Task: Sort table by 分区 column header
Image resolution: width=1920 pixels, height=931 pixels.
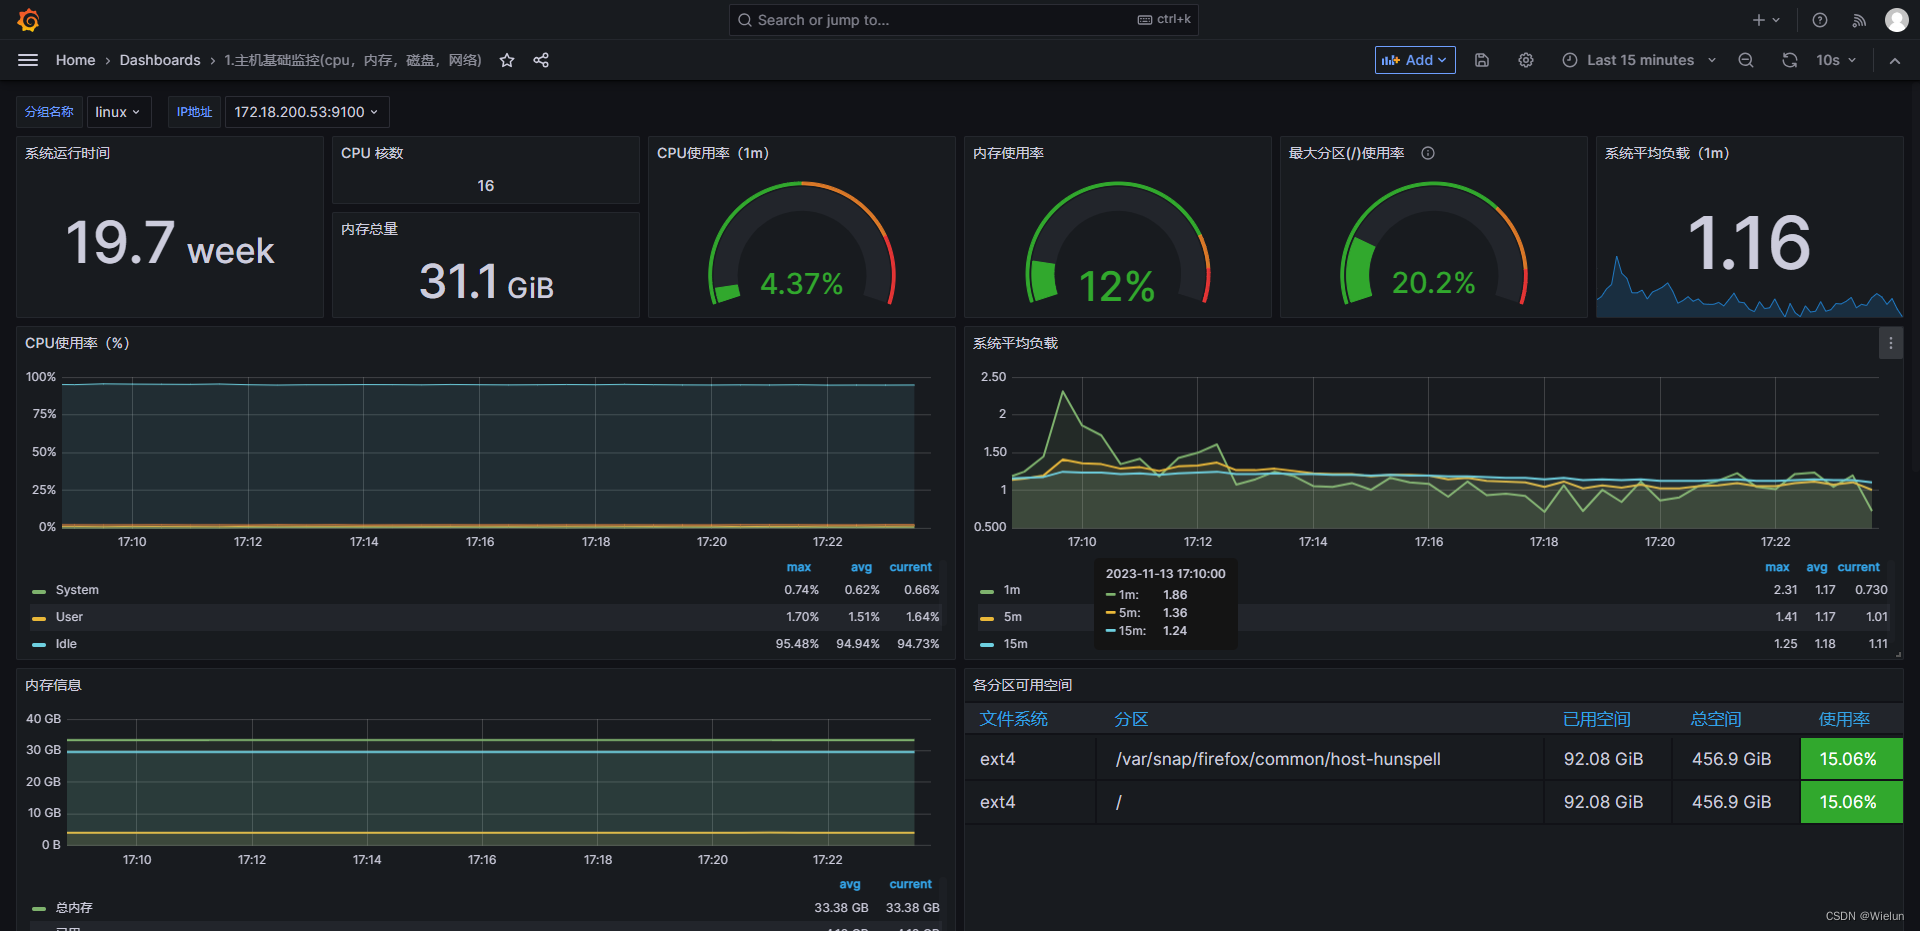Action: [1131, 719]
